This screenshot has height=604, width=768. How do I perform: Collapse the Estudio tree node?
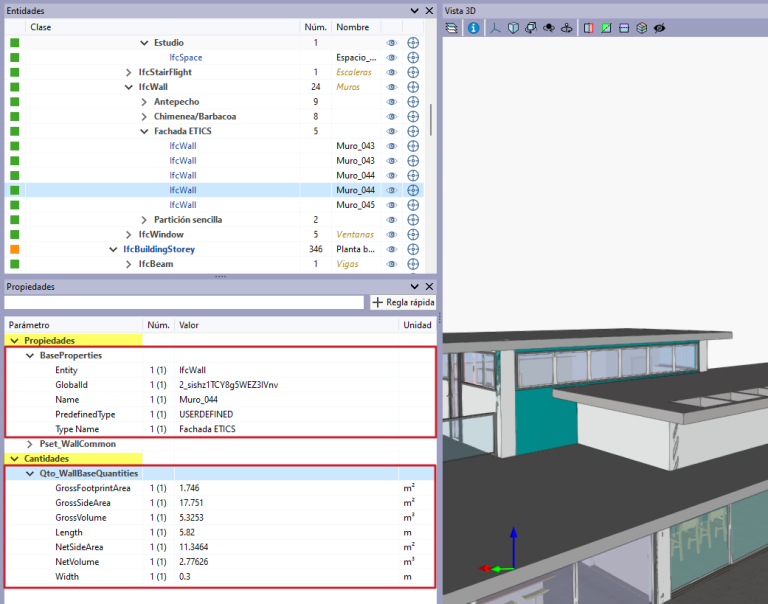pyautogui.click(x=144, y=43)
